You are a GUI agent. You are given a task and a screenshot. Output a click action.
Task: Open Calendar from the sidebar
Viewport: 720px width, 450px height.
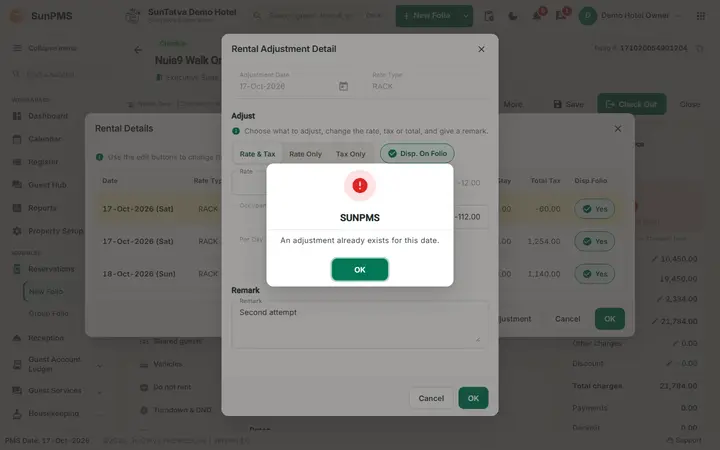point(45,139)
